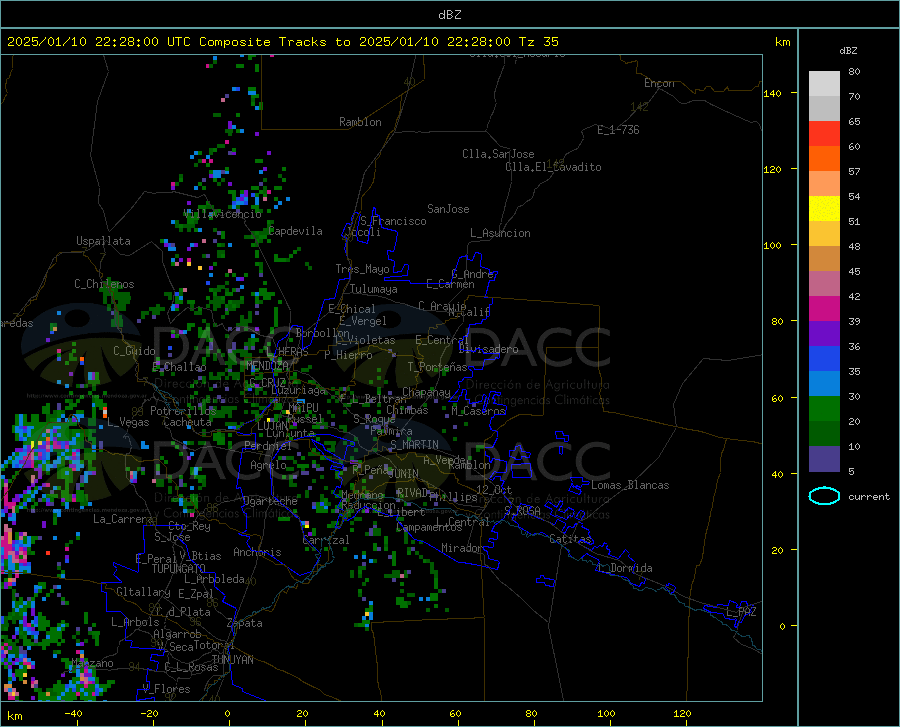
Task: Click the green 30 dBZ legend swatch
Action: pyautogui.click(x=824, y=409)
